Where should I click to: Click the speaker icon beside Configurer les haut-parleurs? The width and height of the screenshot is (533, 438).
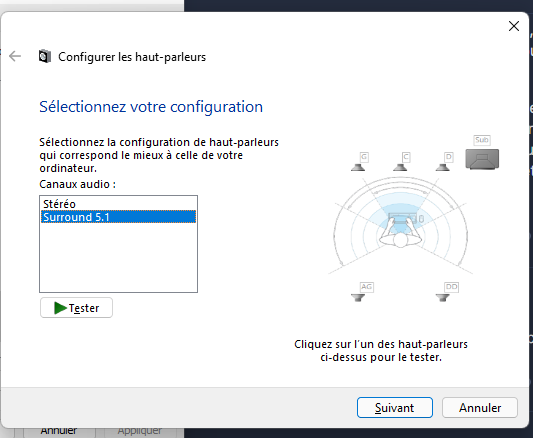(45, 56)
